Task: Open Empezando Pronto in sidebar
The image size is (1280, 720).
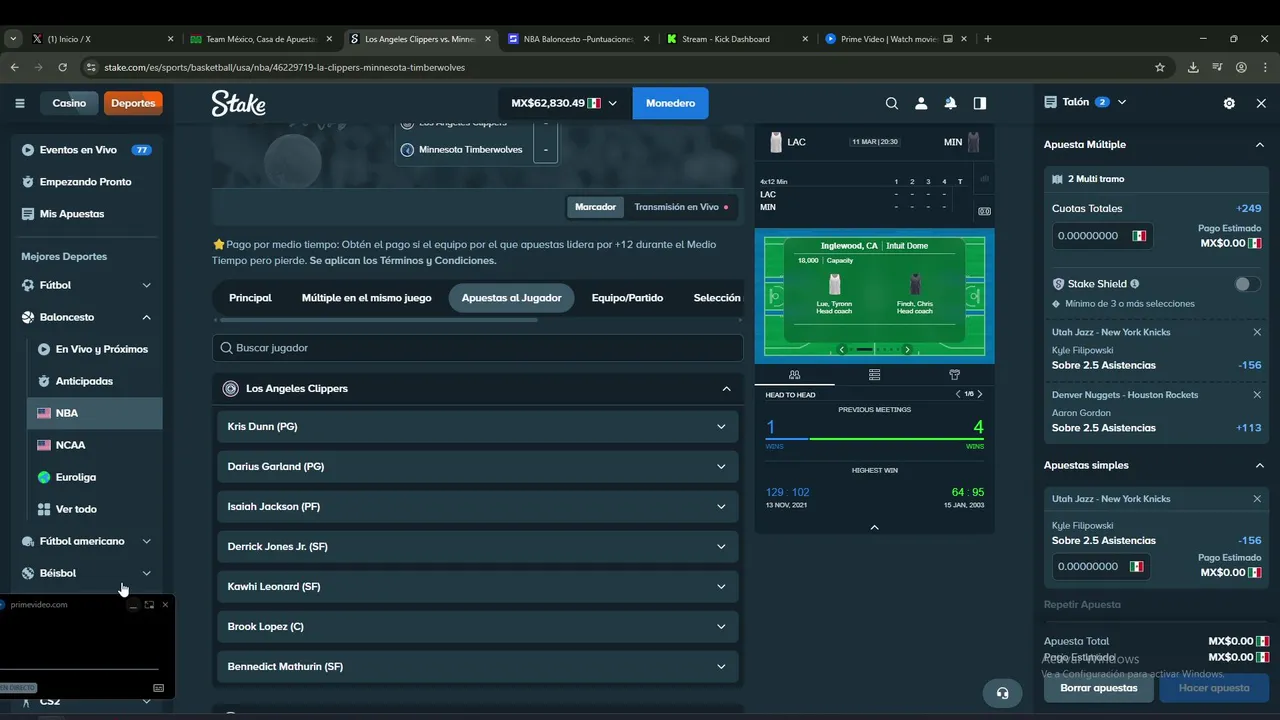Action: [87, 182]
